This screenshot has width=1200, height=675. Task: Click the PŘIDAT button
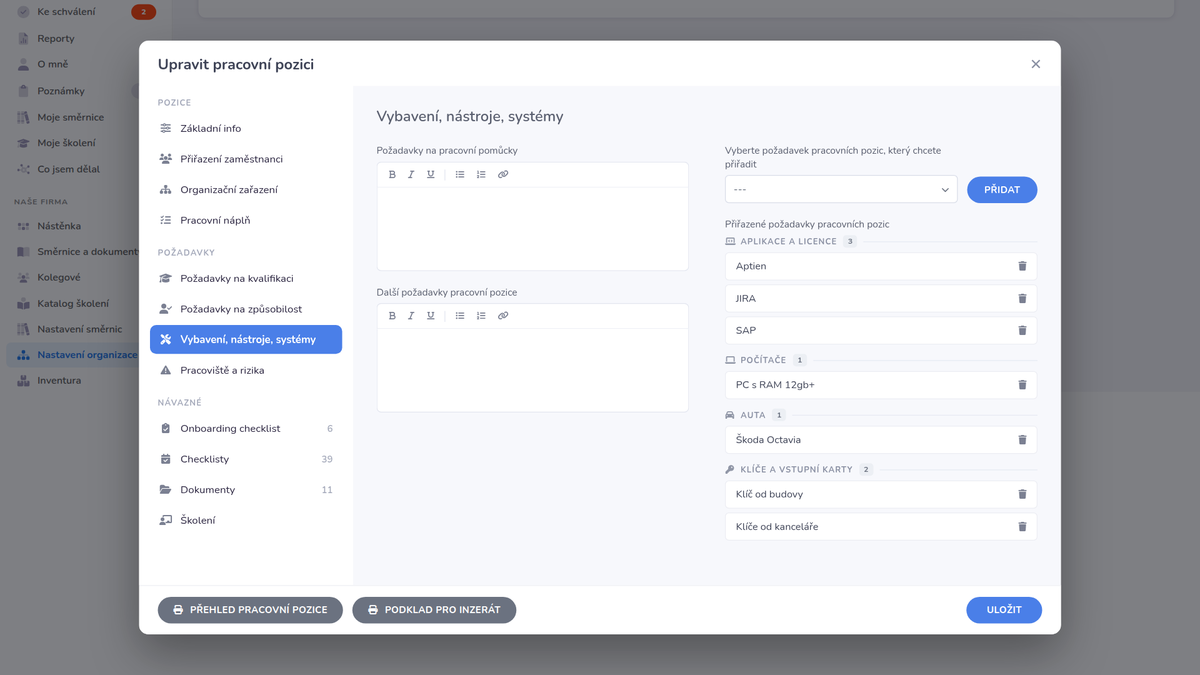coord(1002,189)
